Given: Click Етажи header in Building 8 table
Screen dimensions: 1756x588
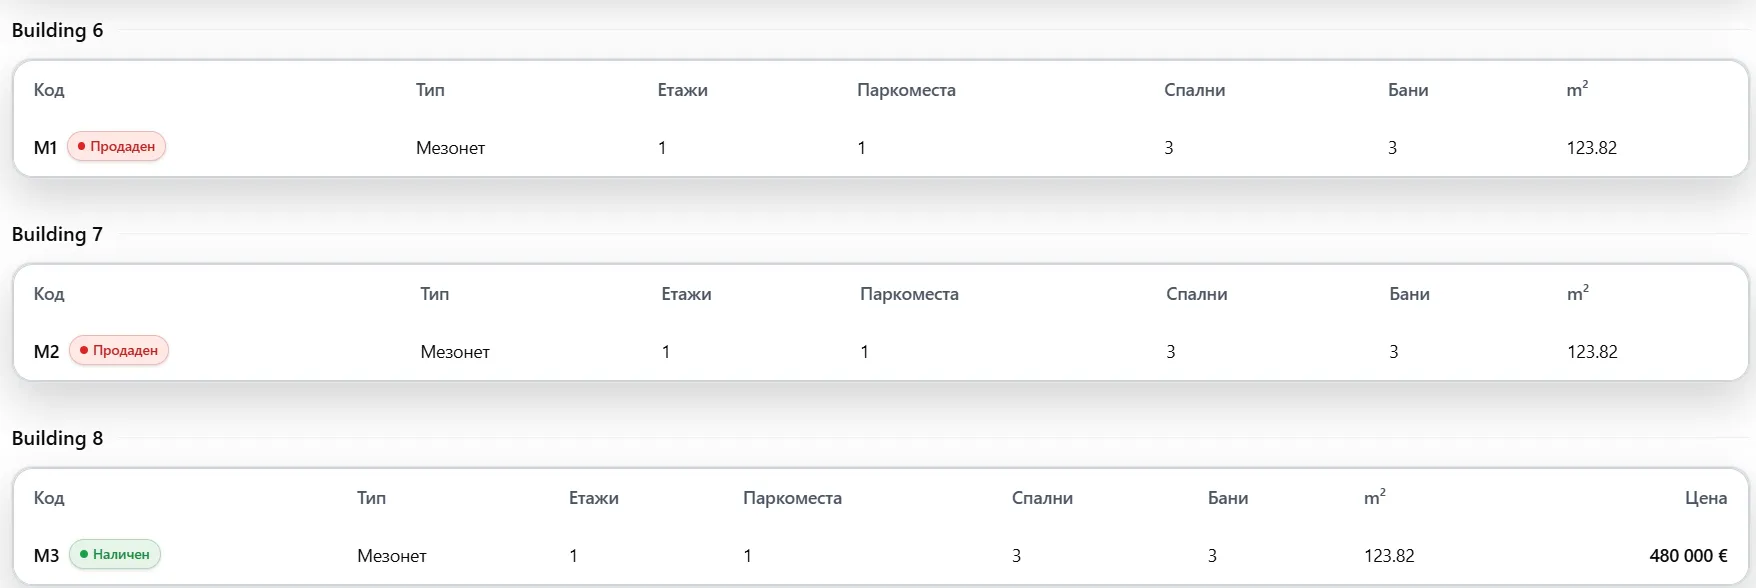Looking at the screenshot, I should point(594,498).
